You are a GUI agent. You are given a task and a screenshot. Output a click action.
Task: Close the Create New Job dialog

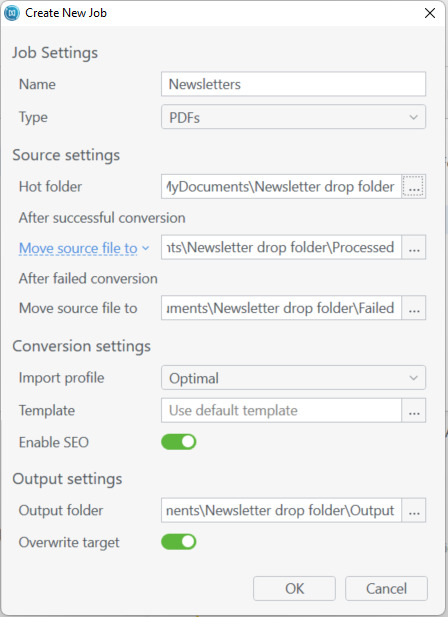point(430,13)
